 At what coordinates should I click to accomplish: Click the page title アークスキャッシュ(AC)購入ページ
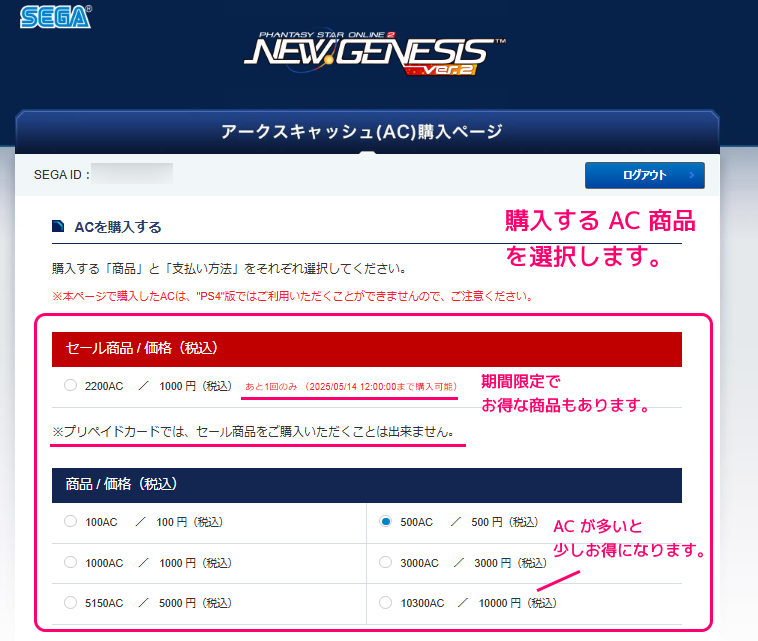point(362,131)
